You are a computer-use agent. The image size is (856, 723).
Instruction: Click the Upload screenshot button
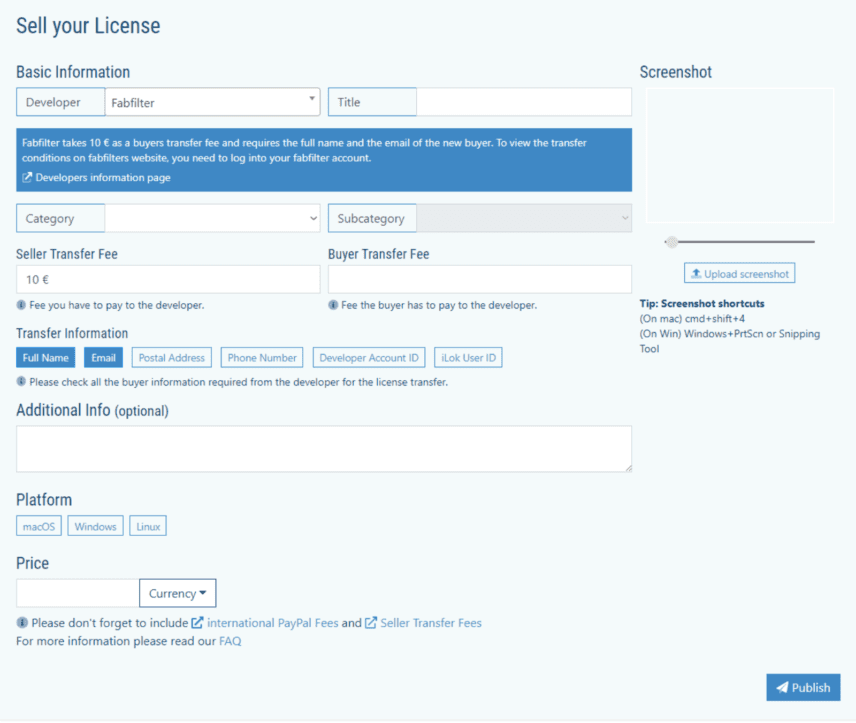(x=740, y=274)
